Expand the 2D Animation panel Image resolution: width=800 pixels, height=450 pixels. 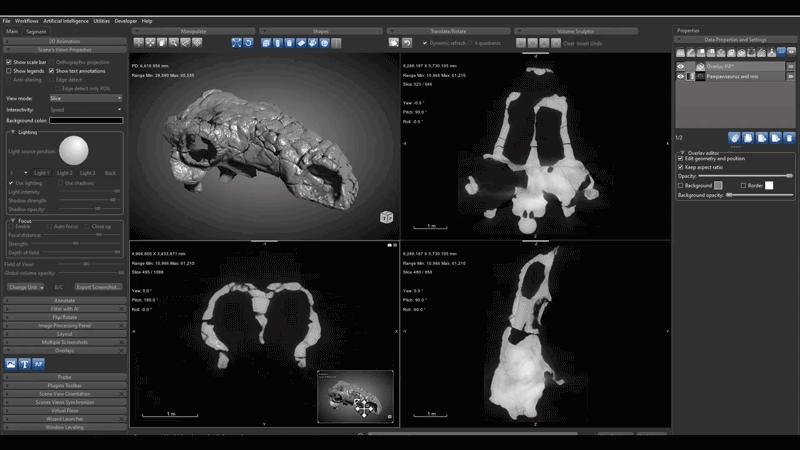click(x=65, y=41)
